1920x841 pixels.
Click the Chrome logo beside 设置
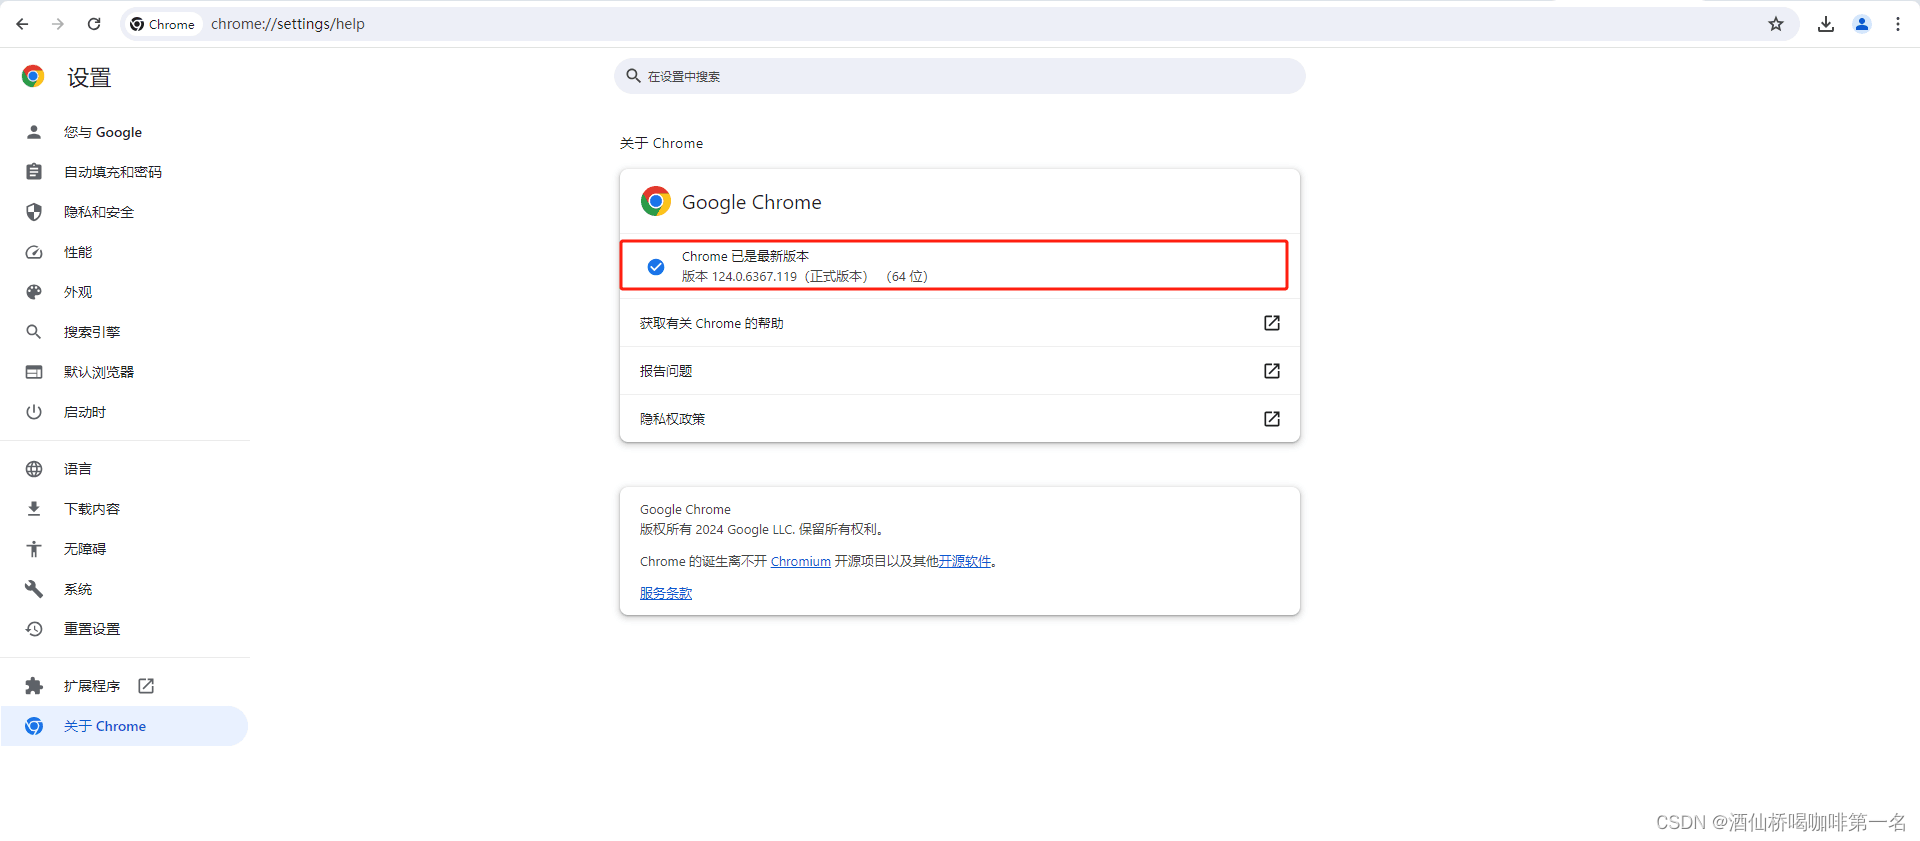click(x=33, y=76)
